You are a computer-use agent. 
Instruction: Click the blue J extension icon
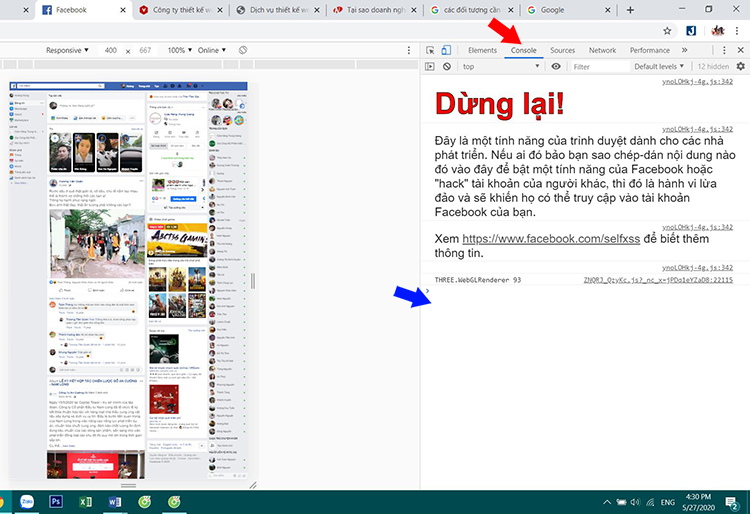691,31
